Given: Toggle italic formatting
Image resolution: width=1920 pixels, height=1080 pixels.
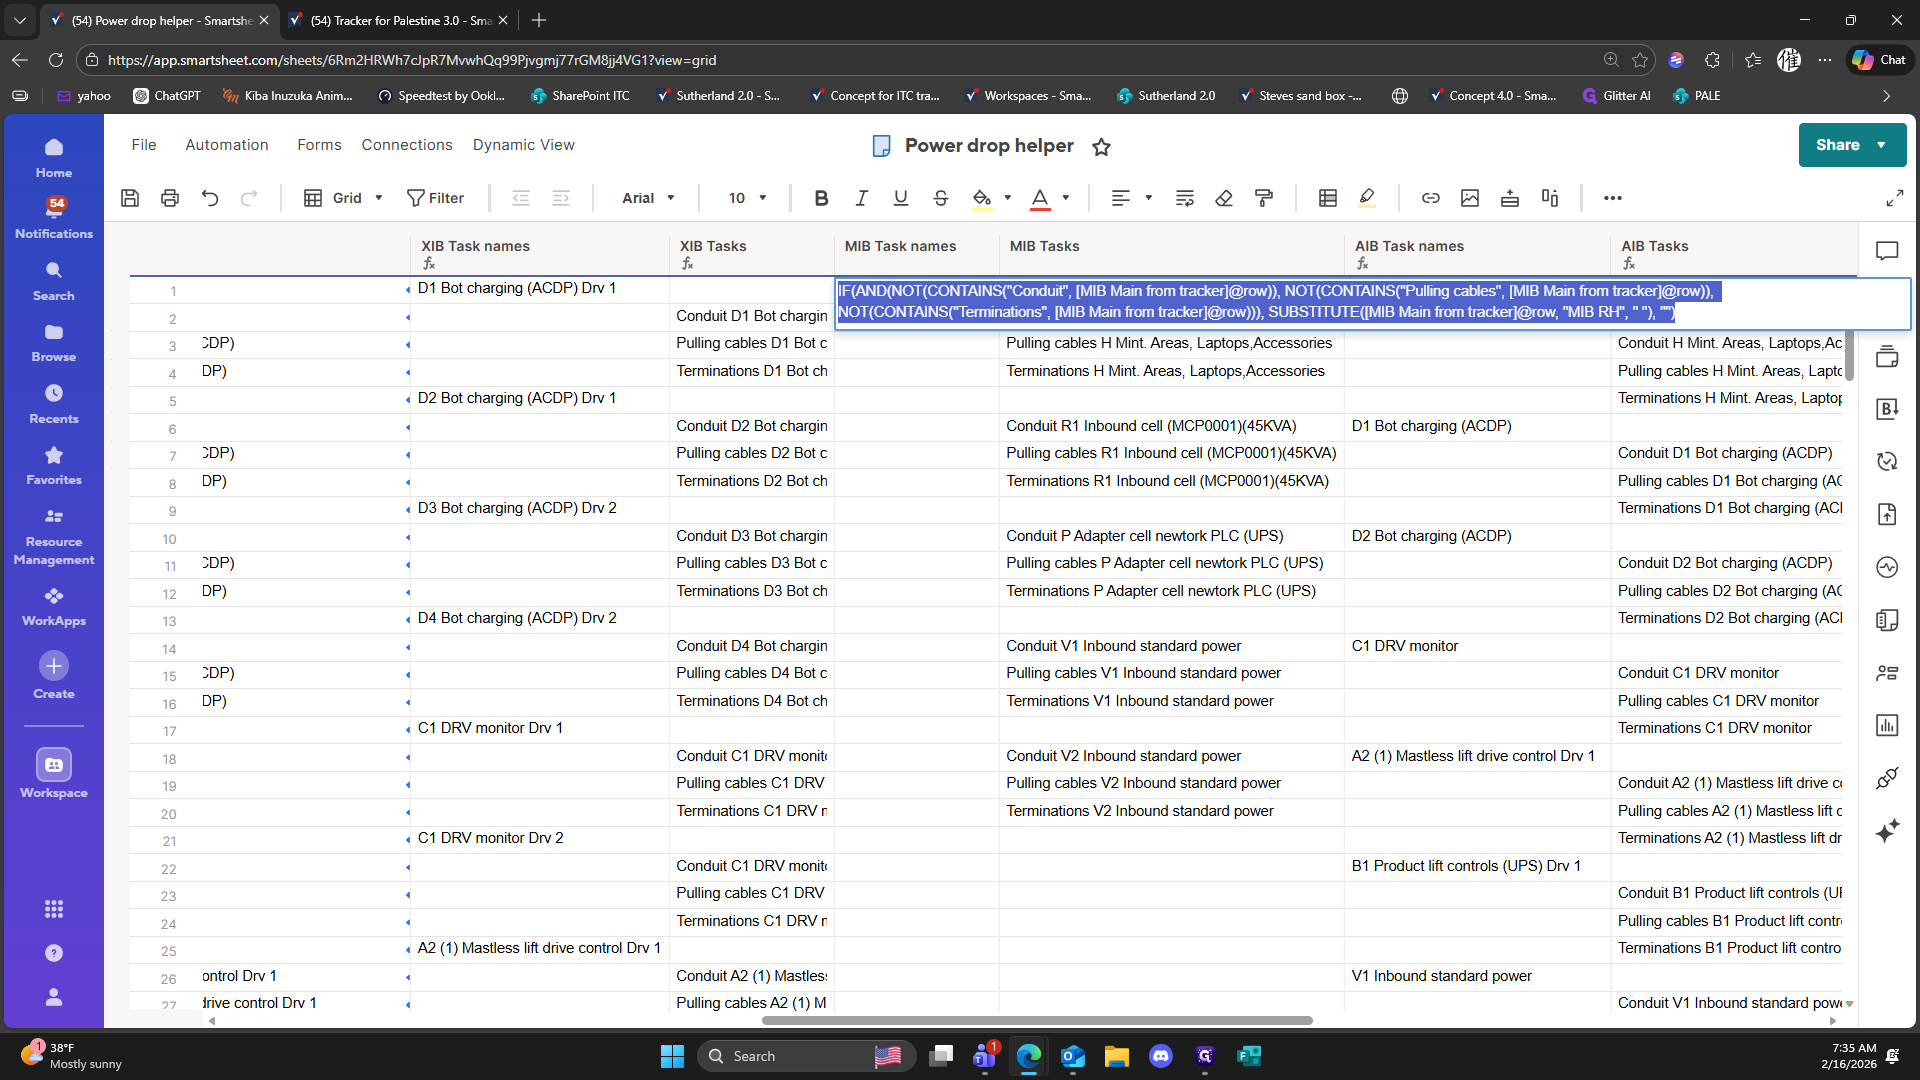Looking at the screenshot, I should 861,198.
